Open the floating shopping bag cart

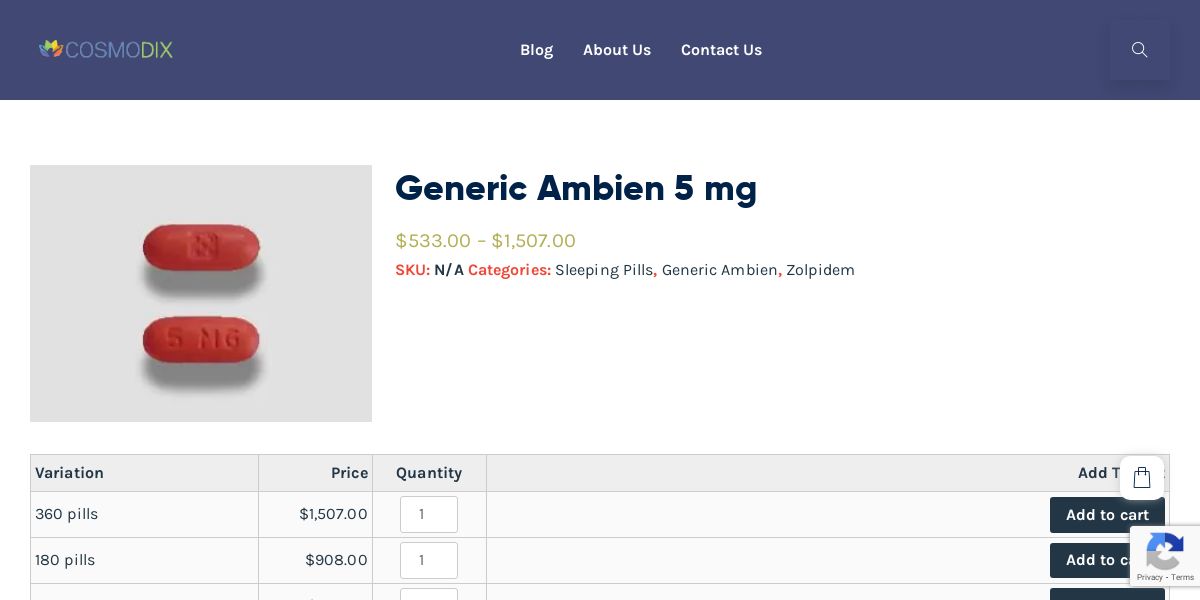coord(1142,478)
